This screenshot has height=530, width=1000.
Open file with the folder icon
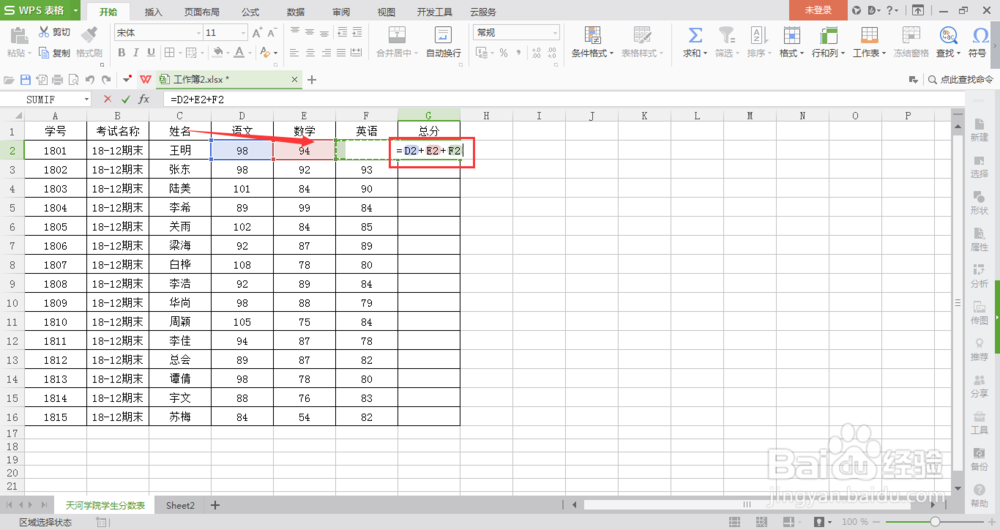[9, 80]
